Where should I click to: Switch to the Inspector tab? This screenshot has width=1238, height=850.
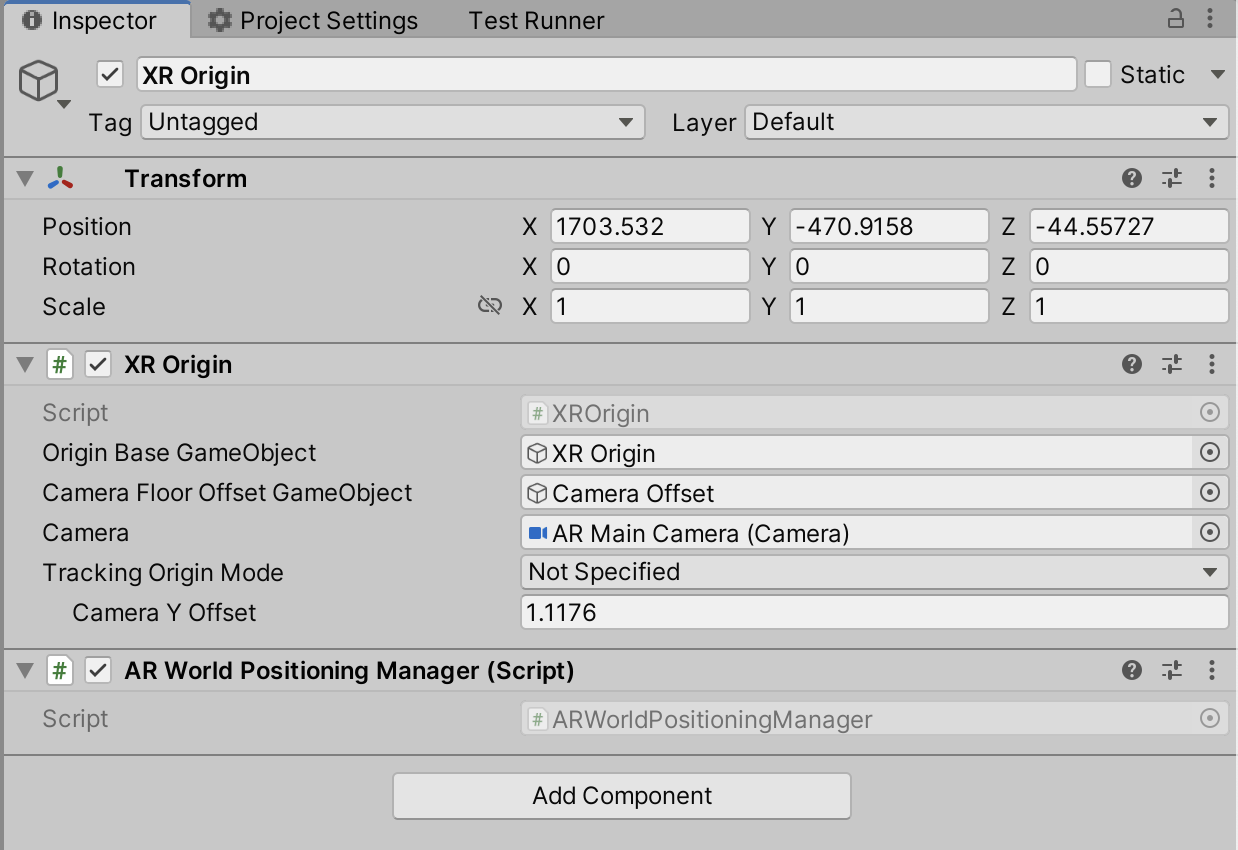click(x=96, y=20)
